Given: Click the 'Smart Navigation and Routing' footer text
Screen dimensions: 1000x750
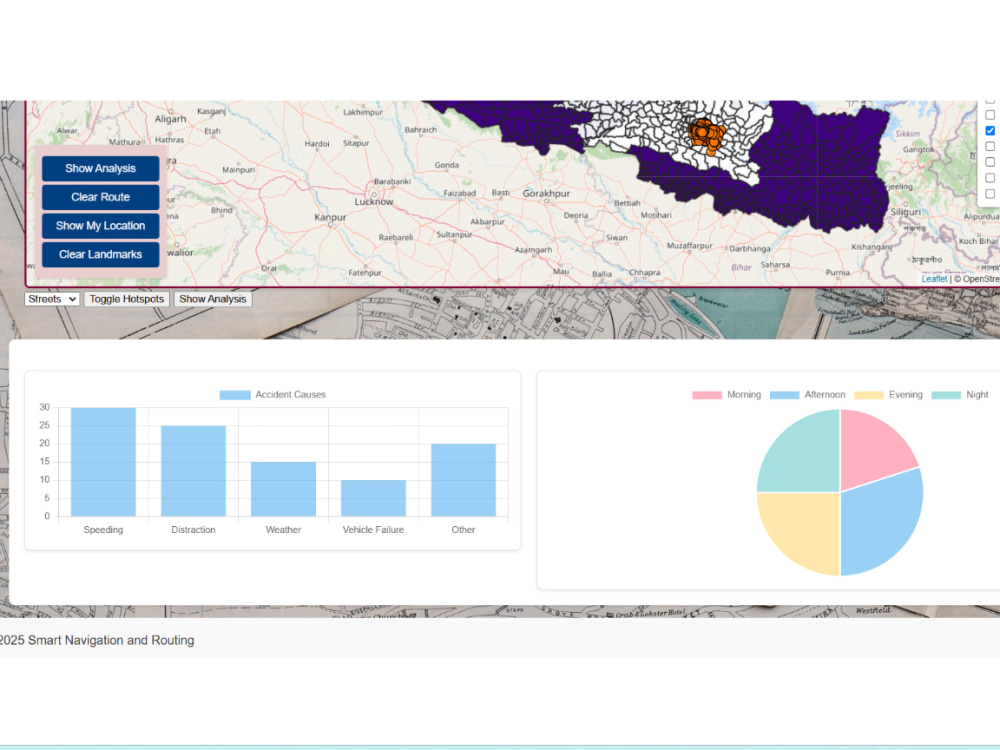Looking at the screenshot, I should point(111,640).
